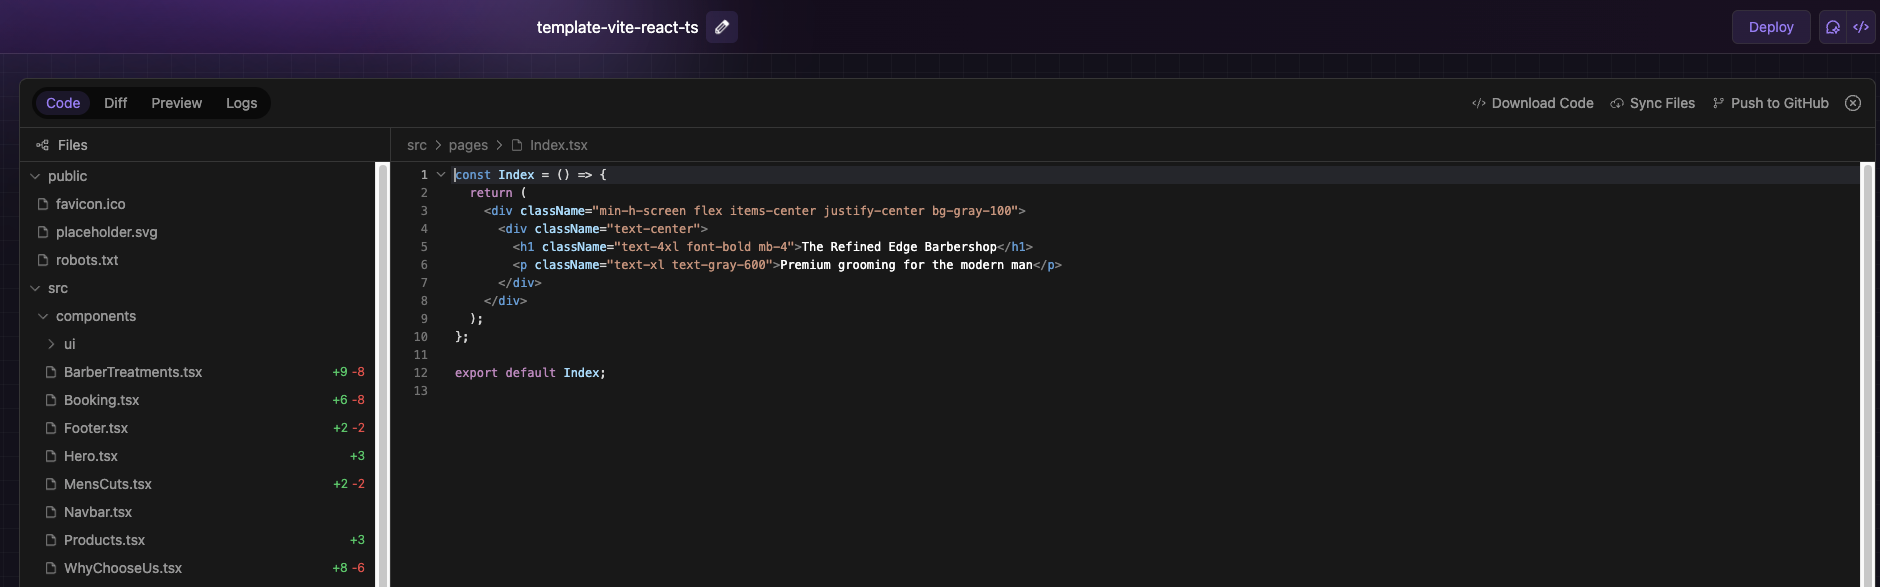Click the code editor vertical scrollbar
This screenshot has height=587, width=1880.
(1867, 375)
